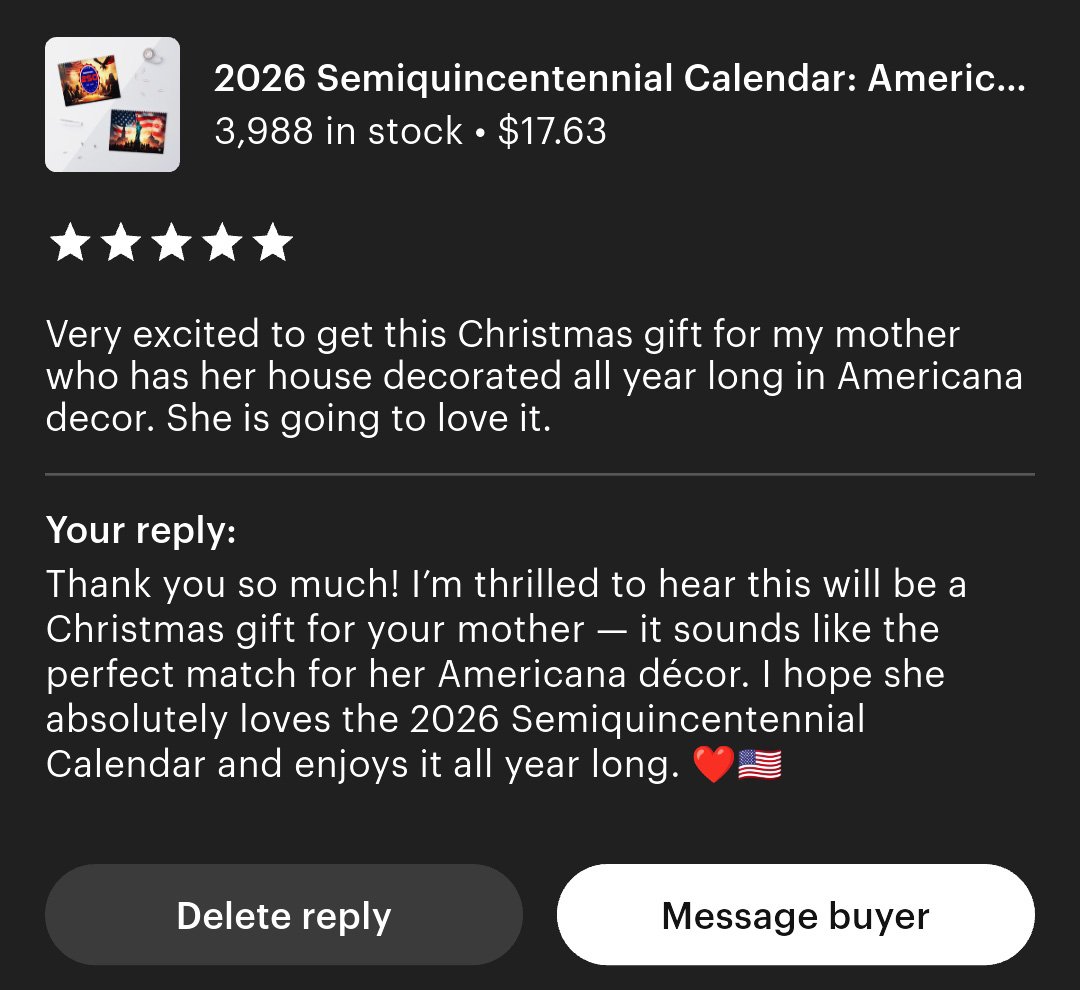Select the "Your reply:" heading
The image size is (1080, 990).
coord(141,530)
